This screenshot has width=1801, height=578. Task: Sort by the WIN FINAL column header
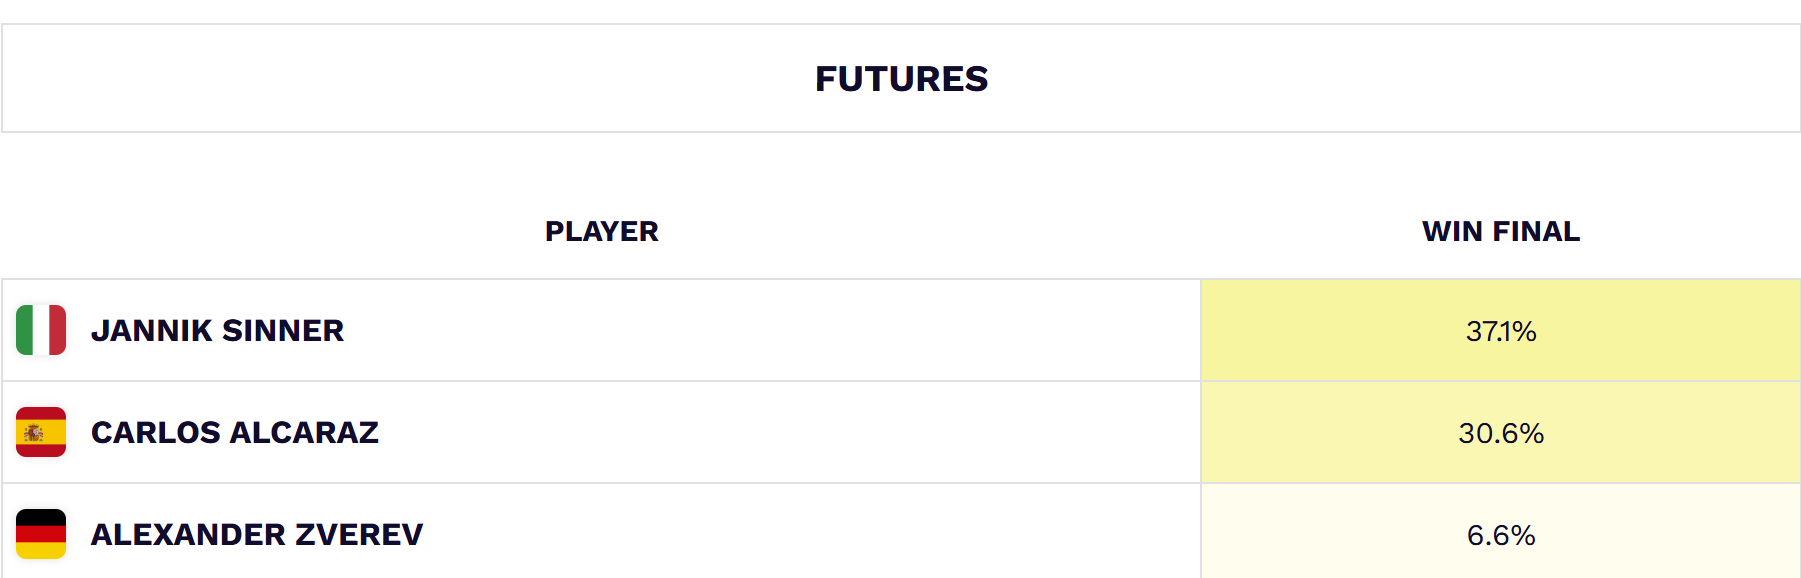point(1501,231)
